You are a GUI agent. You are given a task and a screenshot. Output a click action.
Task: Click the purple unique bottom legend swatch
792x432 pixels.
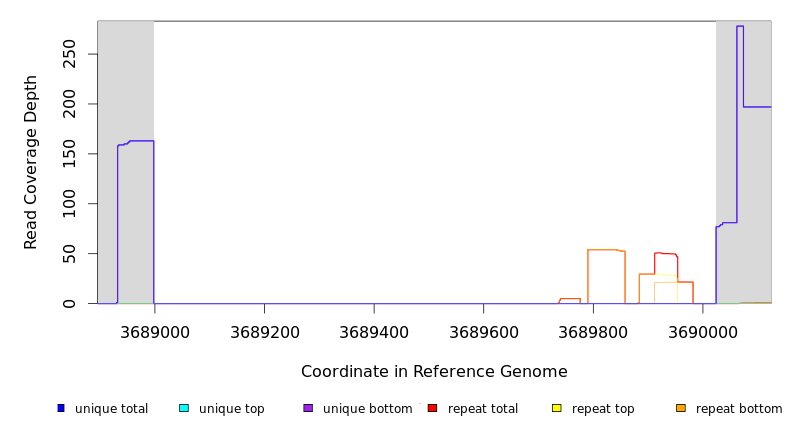(308, 408)
